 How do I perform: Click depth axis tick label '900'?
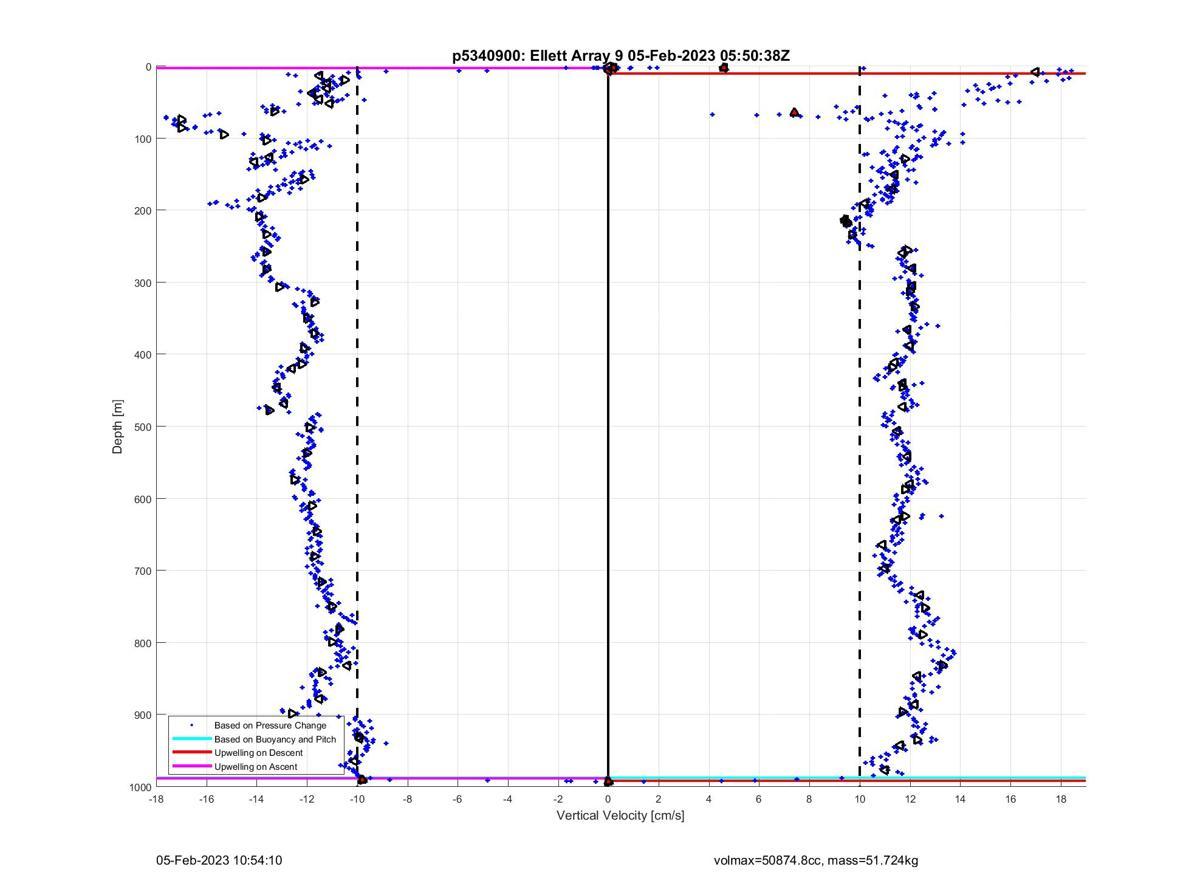[142, 715]
